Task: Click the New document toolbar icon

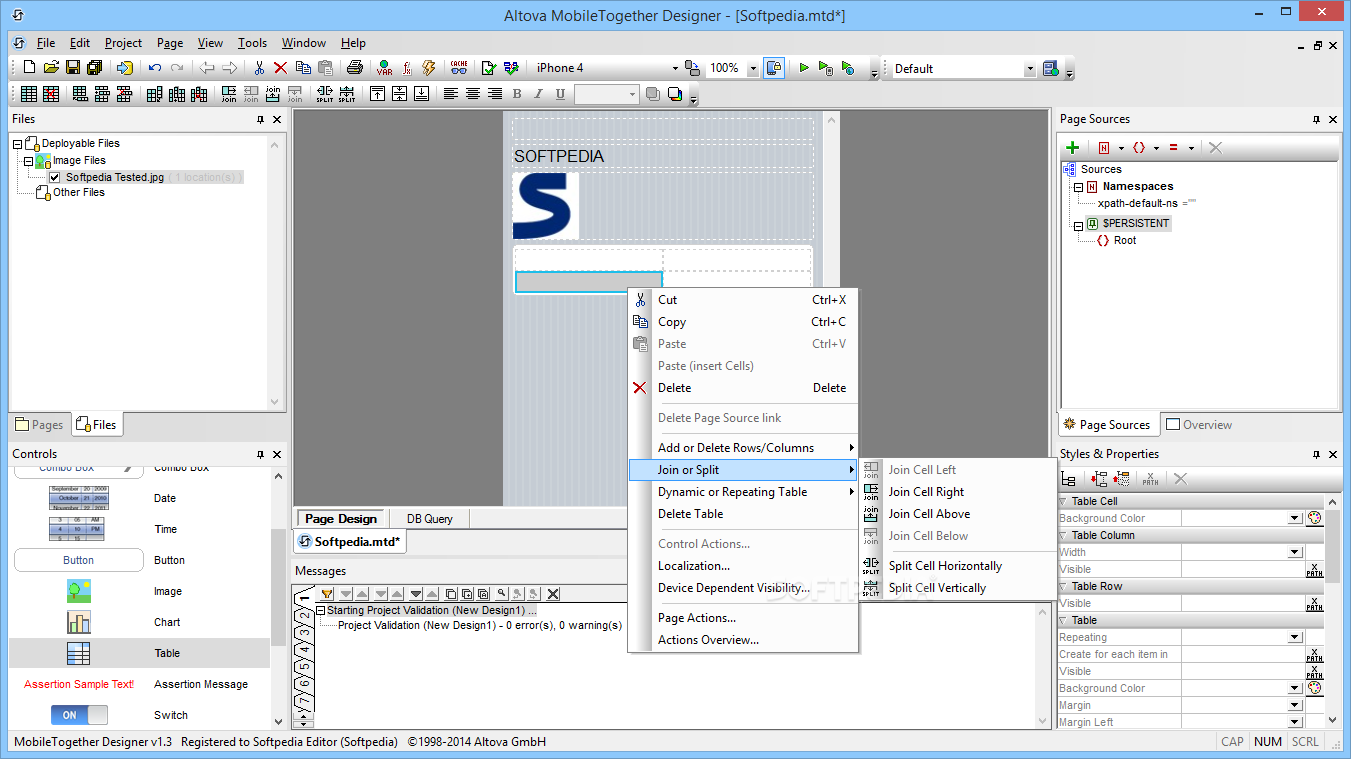Action: coord(29,68)
